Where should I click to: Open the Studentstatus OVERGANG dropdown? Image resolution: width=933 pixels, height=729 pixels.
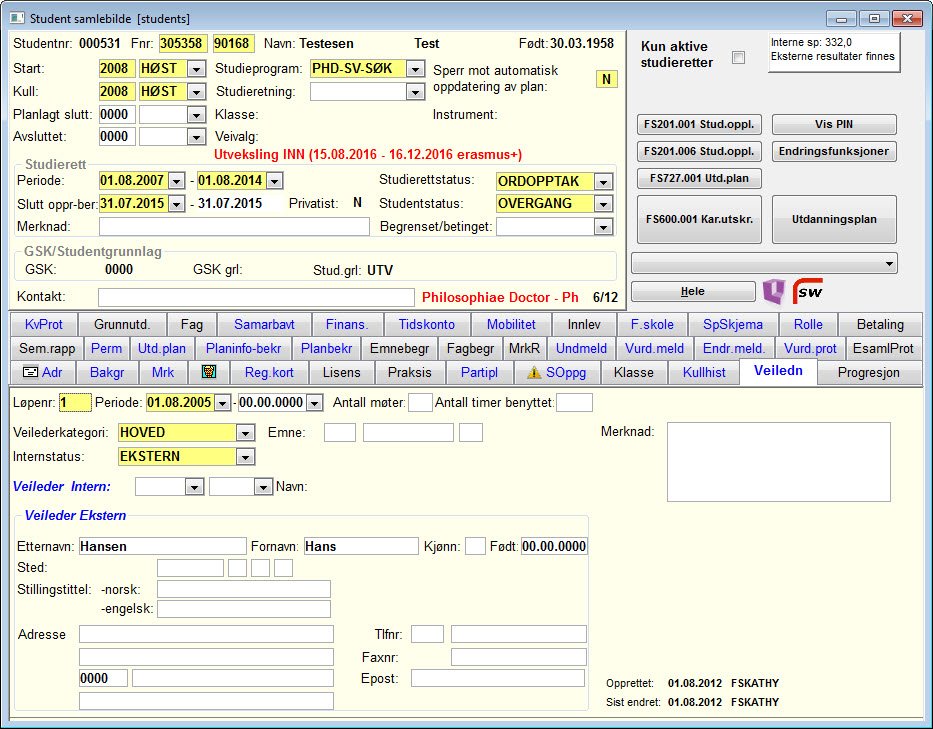tap(603, 204)
